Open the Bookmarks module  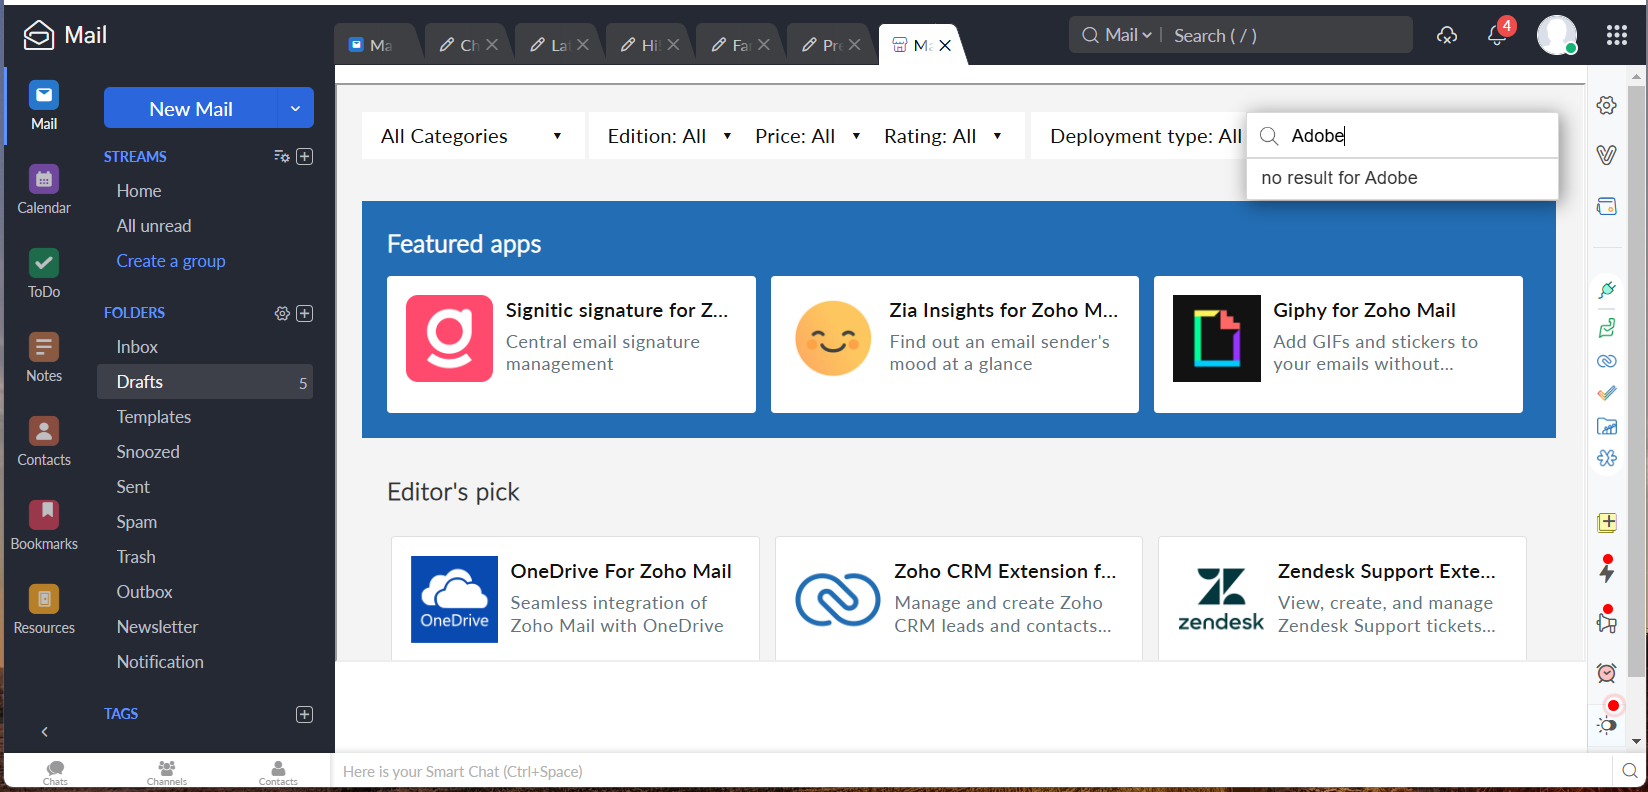click(x=44, y=526)
